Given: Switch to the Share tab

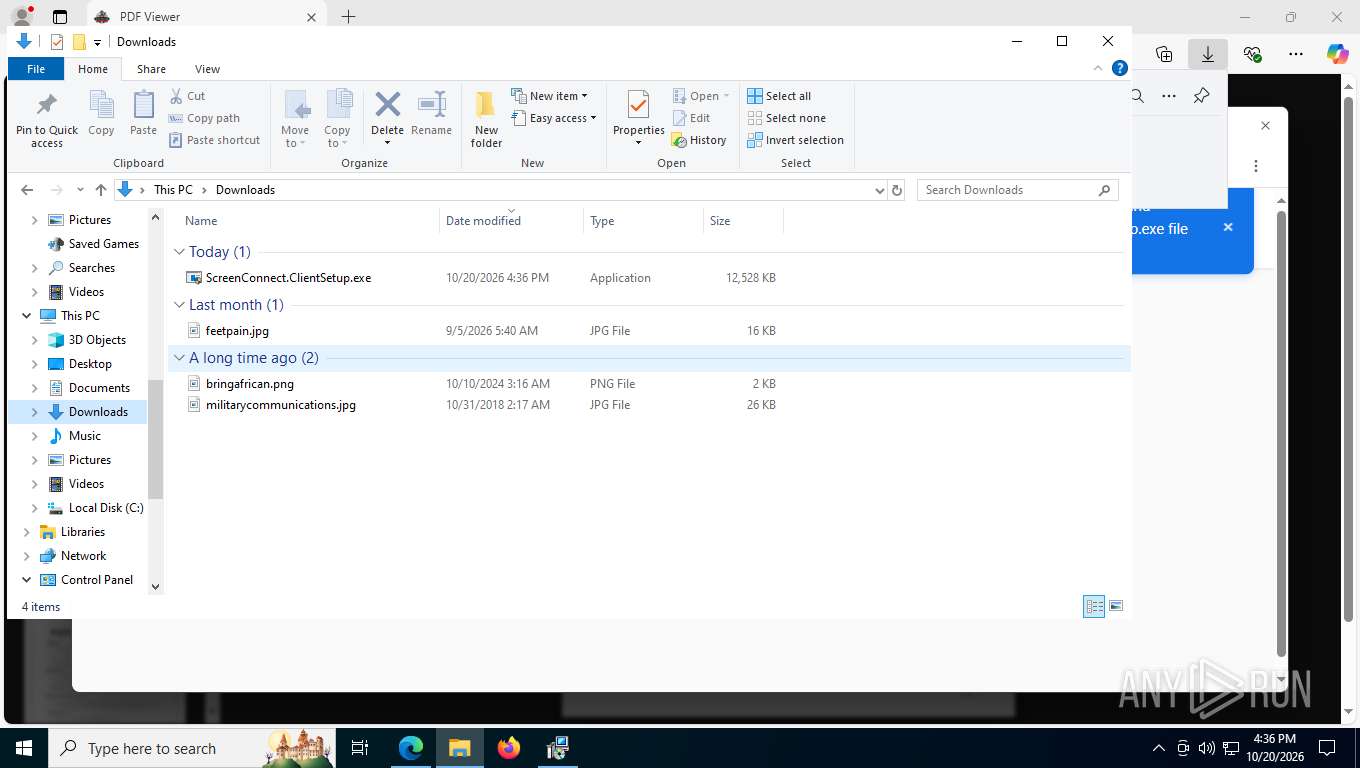Looking at the screenshot, I should pos(151,69).
